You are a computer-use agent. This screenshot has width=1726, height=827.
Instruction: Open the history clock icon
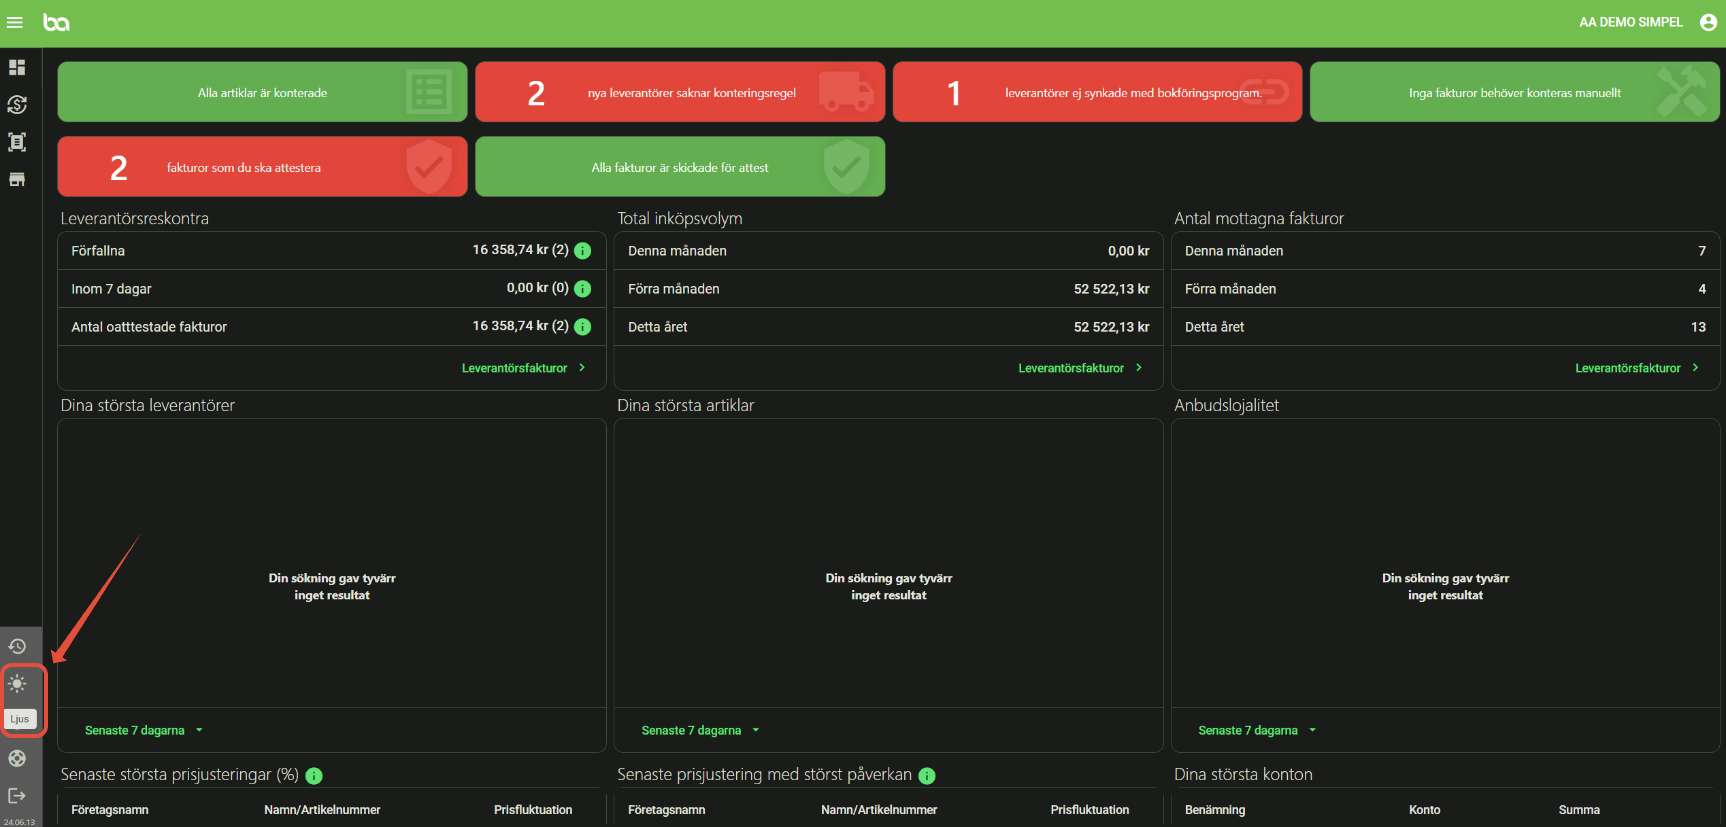tap(17, 646)
